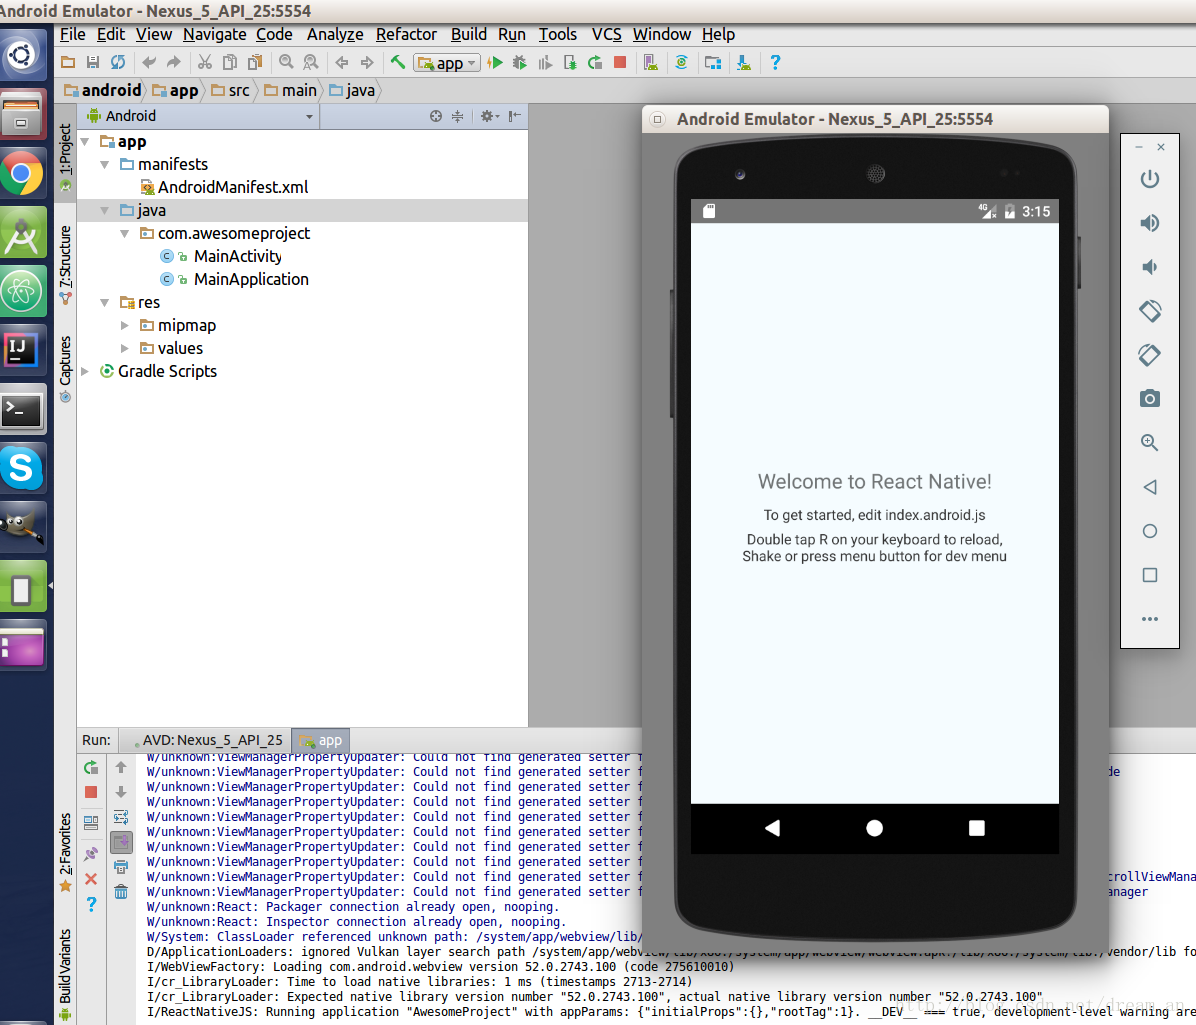
Task: Collapse the app module tree node
Action: pyautogui.click(x=85, y=142)
